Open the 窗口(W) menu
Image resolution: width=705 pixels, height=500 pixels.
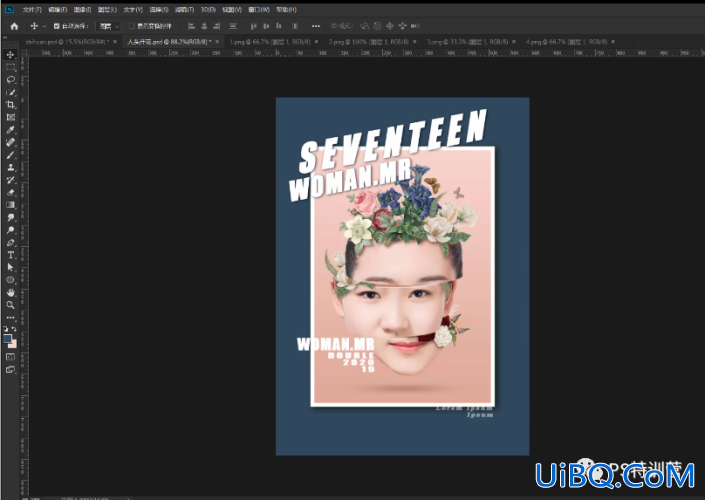point(259,9)
